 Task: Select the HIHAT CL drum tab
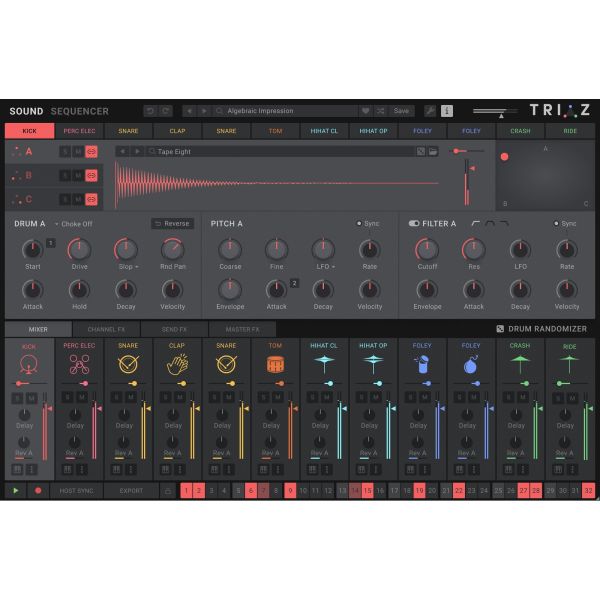[324, 131]
